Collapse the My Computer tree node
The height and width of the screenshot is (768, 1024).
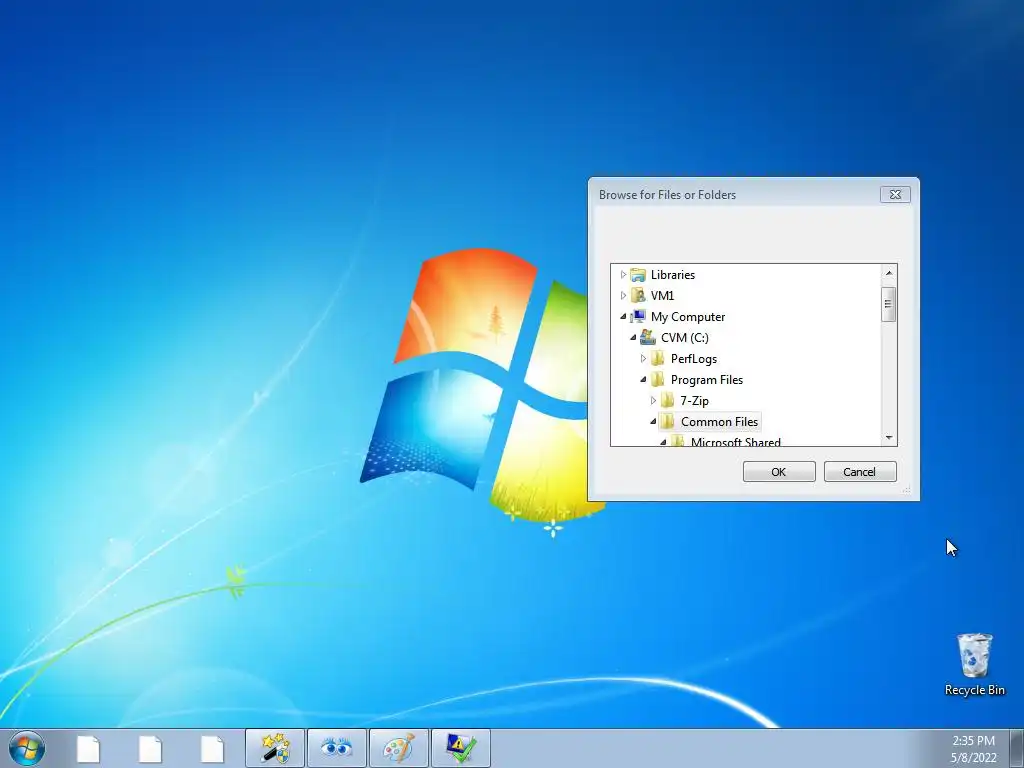click(x=623, y=317)
